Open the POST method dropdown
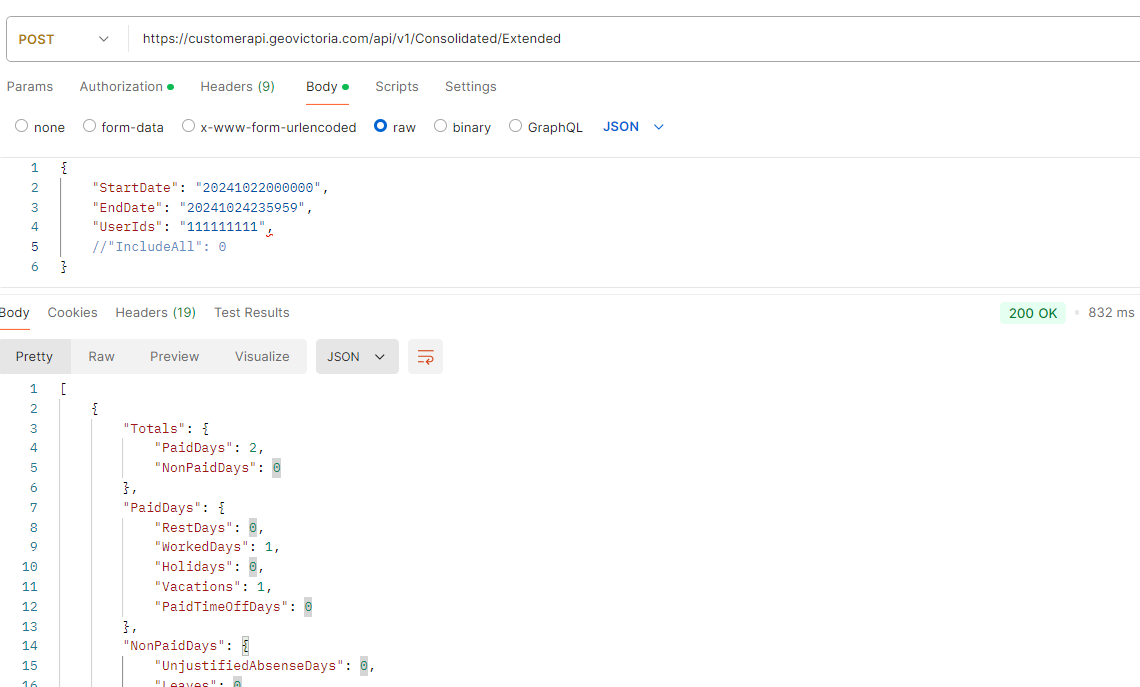Image resolution: width=1140 pixels, height=687 pixels. pyautogui.click(x=64, y=39)
